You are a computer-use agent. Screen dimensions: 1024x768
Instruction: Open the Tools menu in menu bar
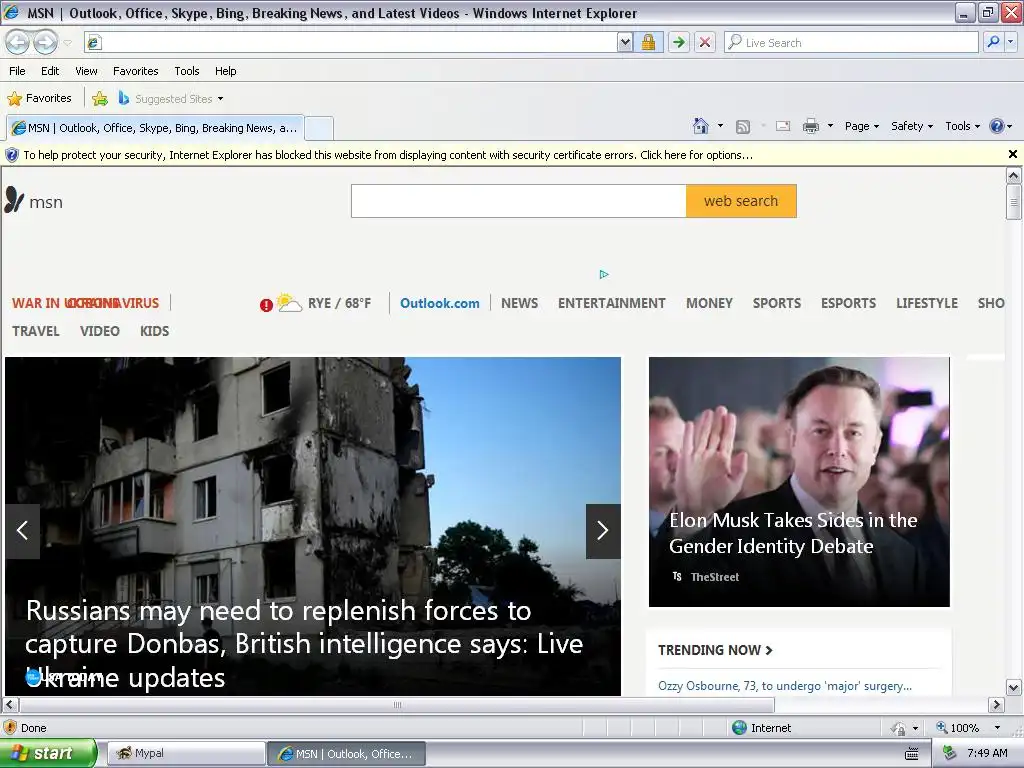[187, 71]
